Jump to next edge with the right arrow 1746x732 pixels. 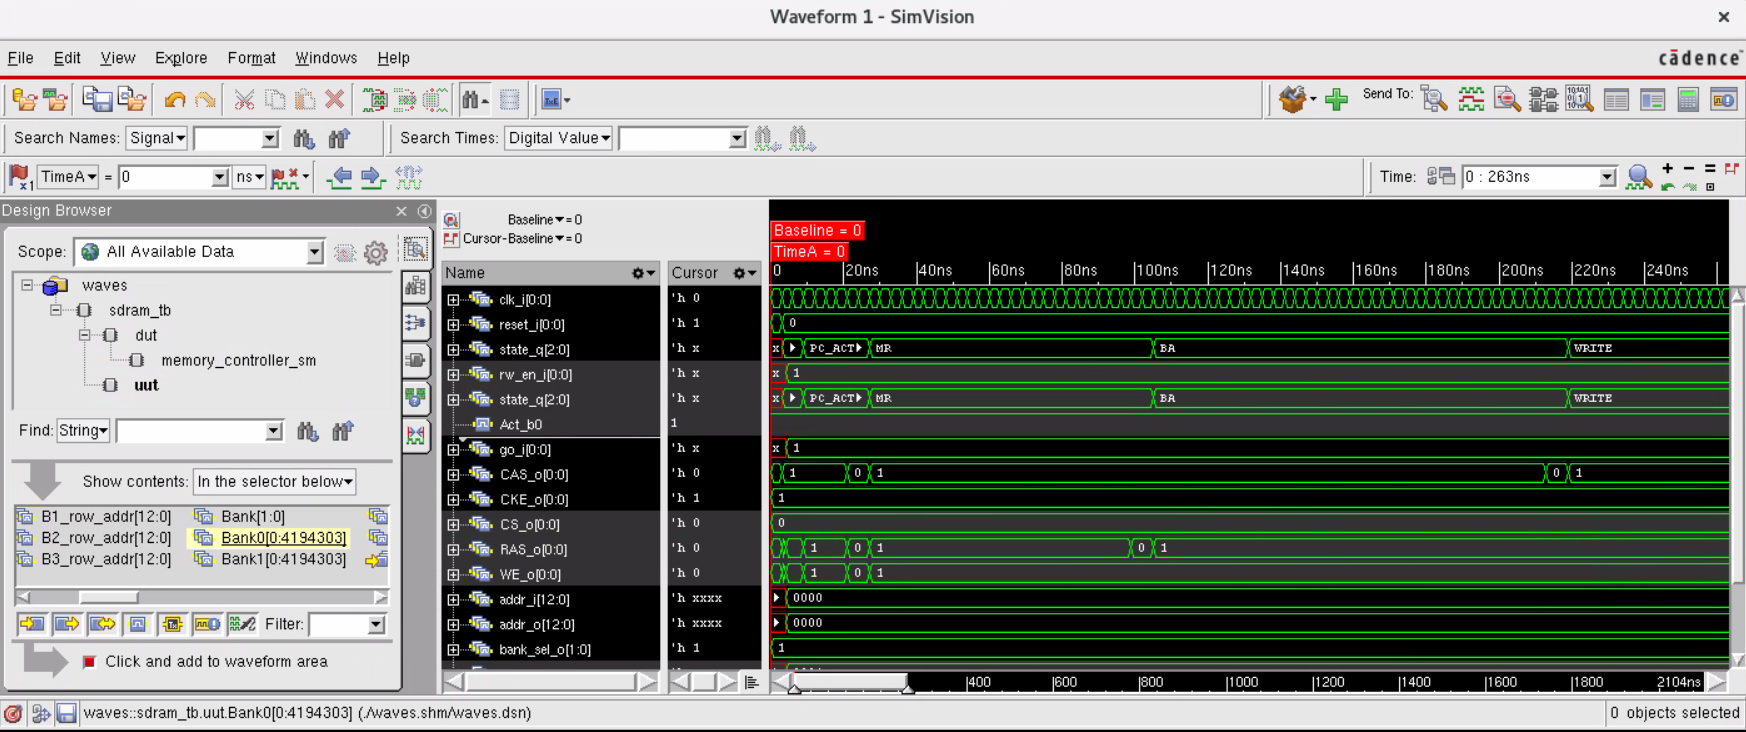click(x=372, y=177)
